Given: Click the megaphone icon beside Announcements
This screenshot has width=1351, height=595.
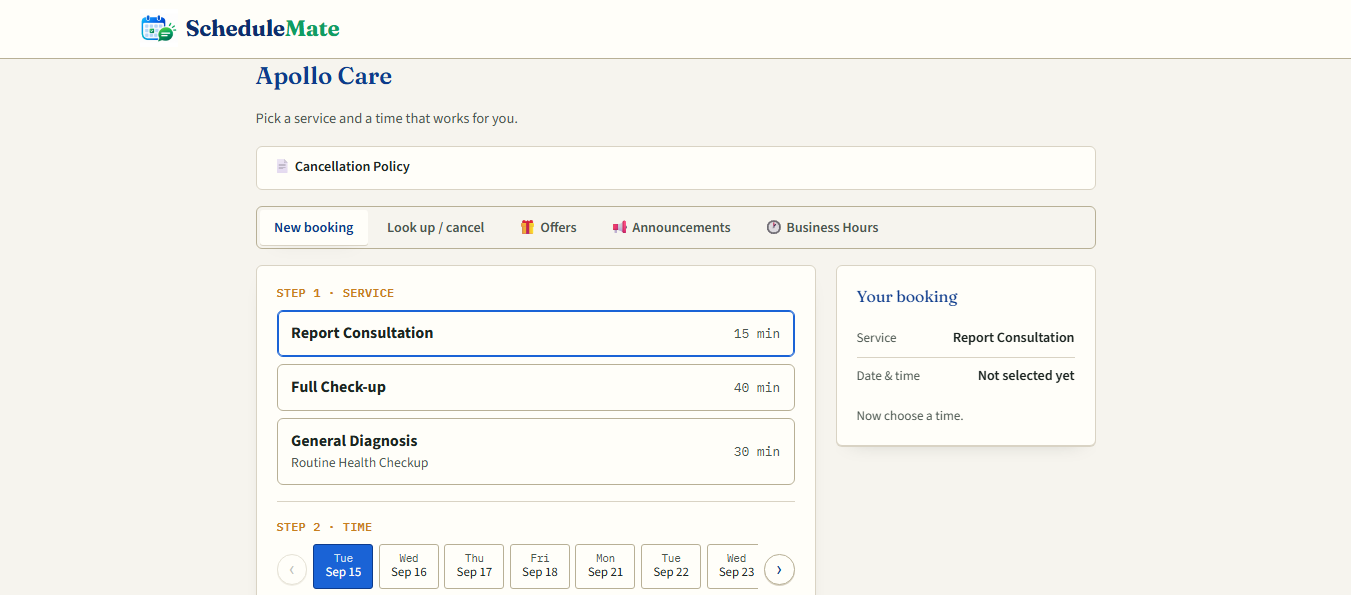Looking at the screenshot, I should tap(619, 227).
